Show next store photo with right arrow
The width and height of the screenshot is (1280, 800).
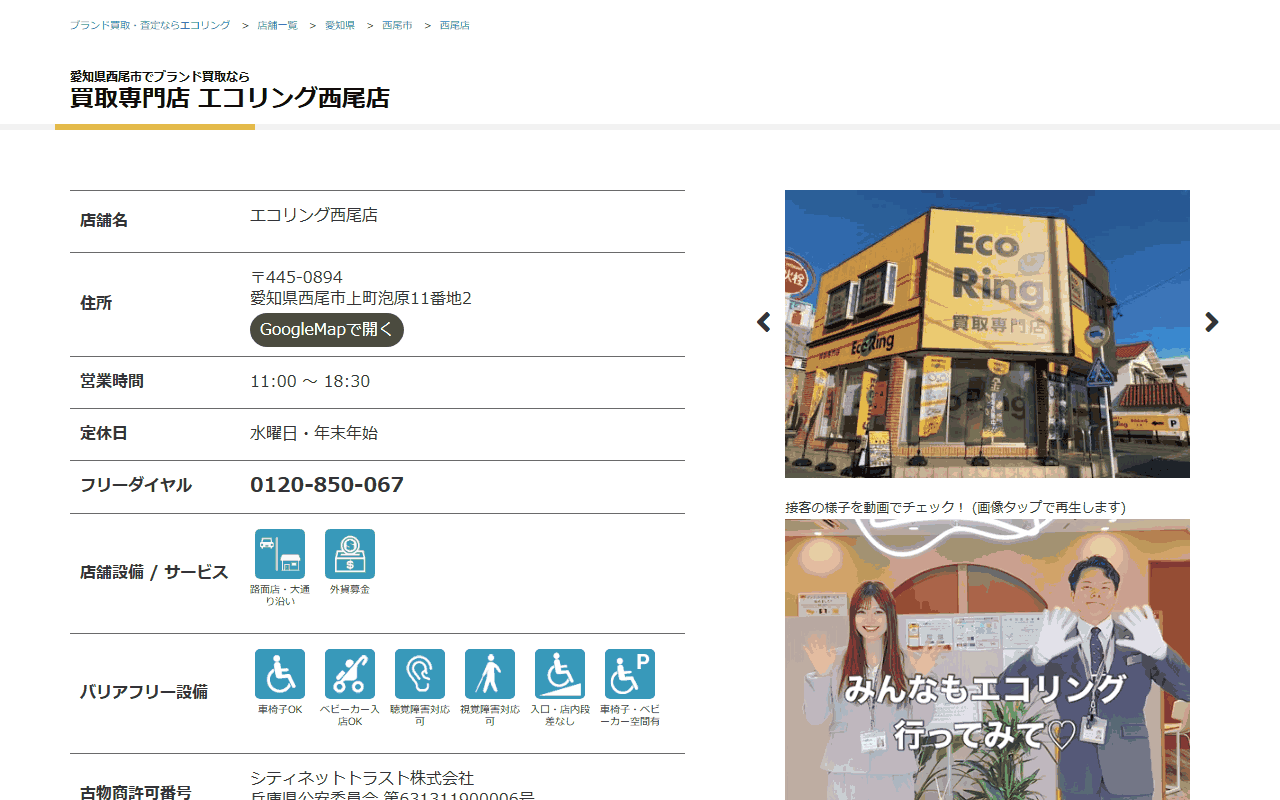click(x=1211, y=322)
